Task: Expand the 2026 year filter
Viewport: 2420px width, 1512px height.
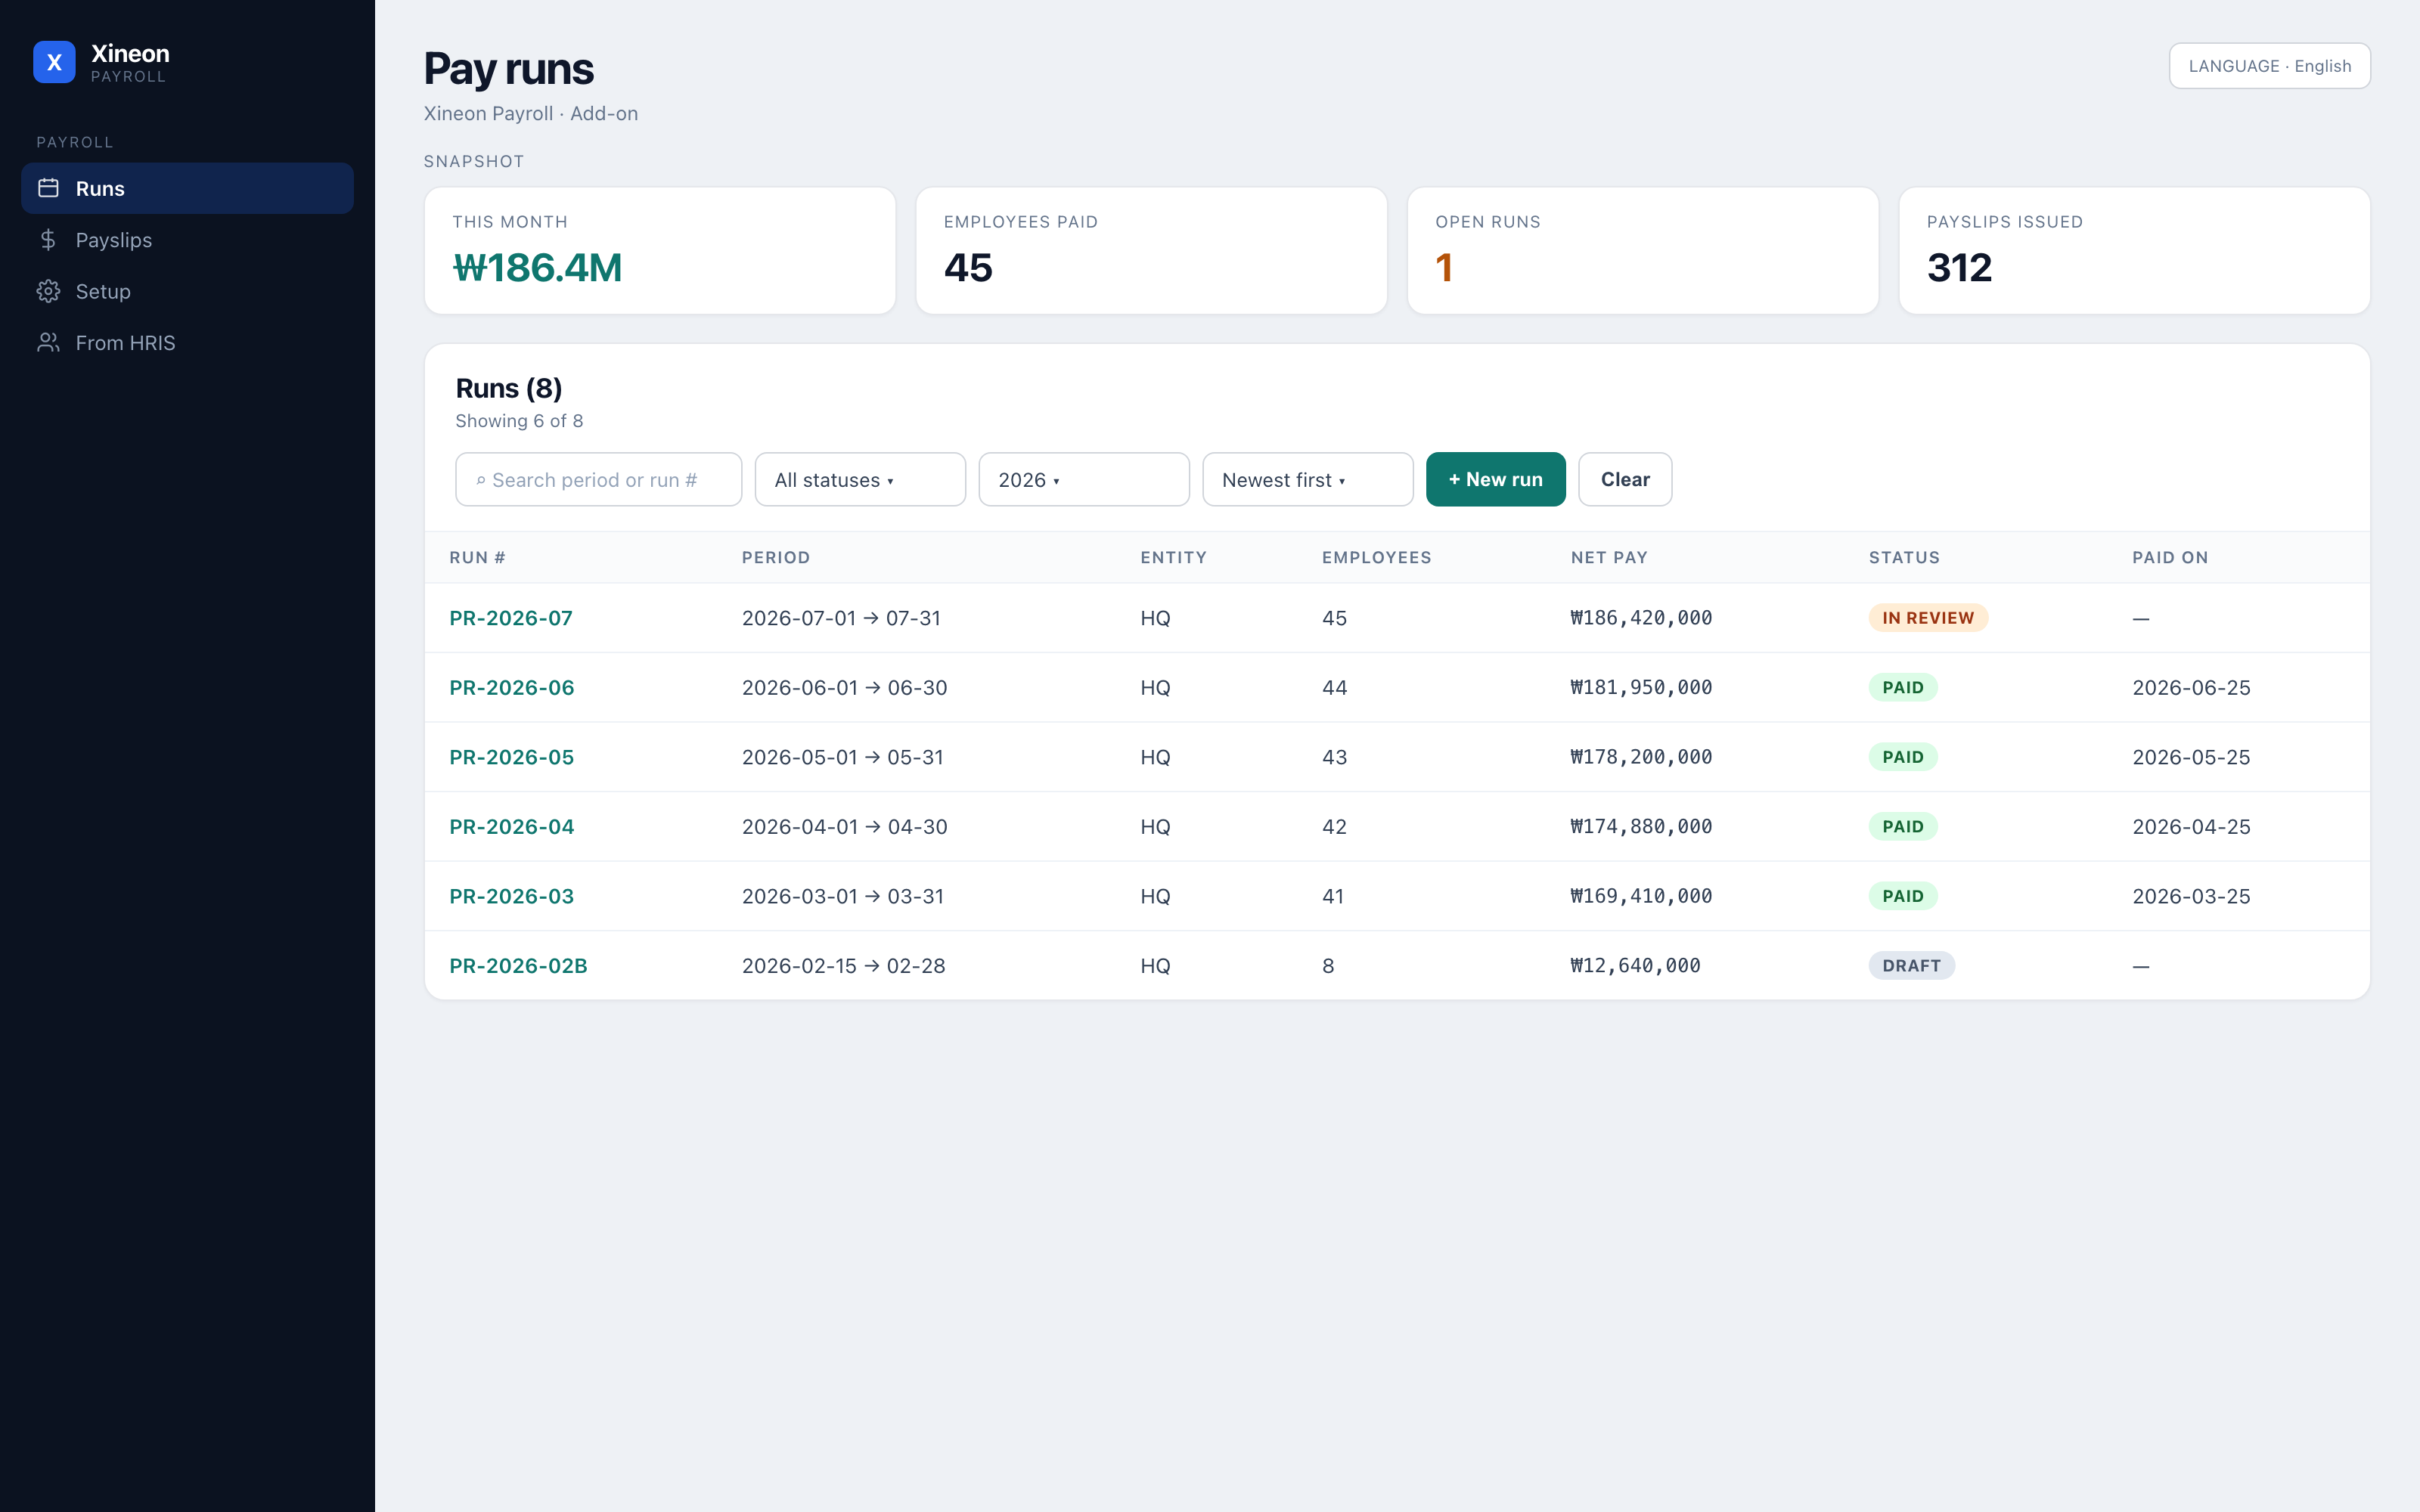Action: pos(1084,480)
